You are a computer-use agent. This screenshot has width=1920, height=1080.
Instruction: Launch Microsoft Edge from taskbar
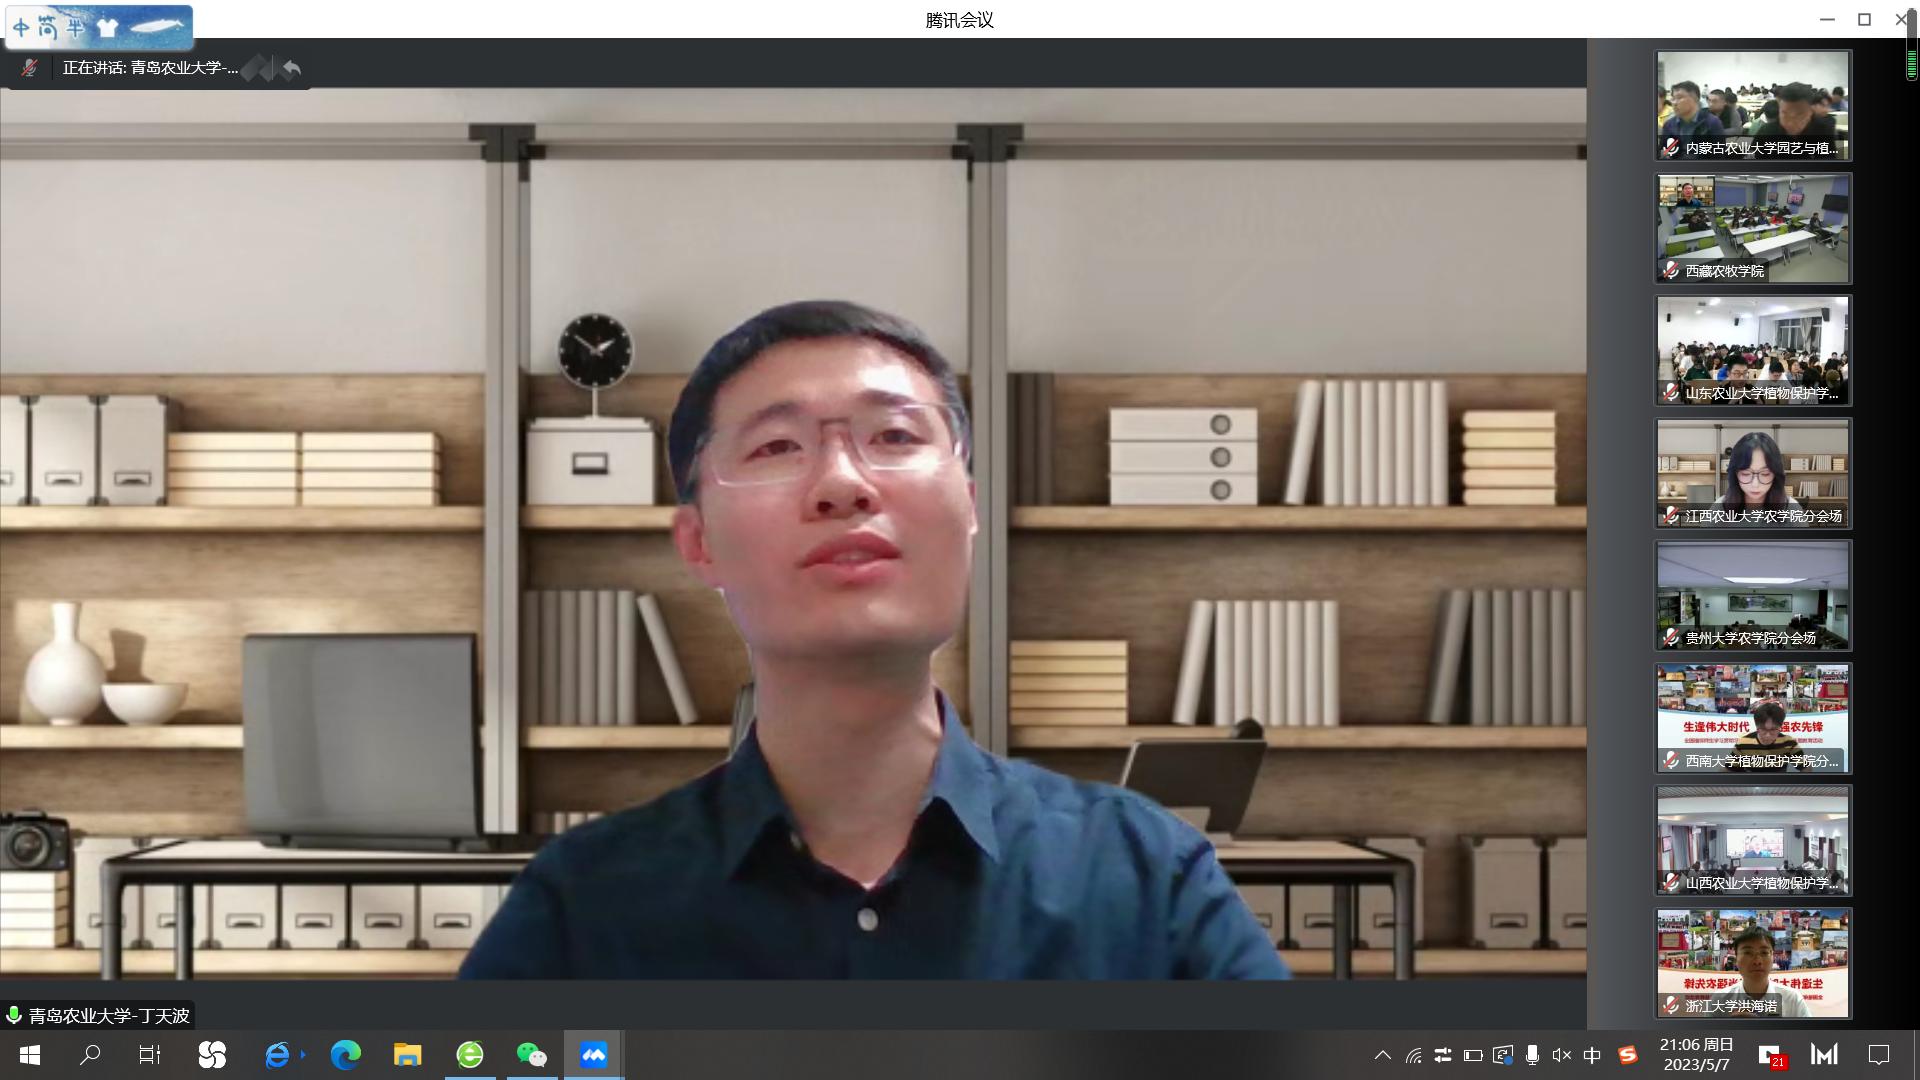pyautogui.click(x=345, y=1055)
